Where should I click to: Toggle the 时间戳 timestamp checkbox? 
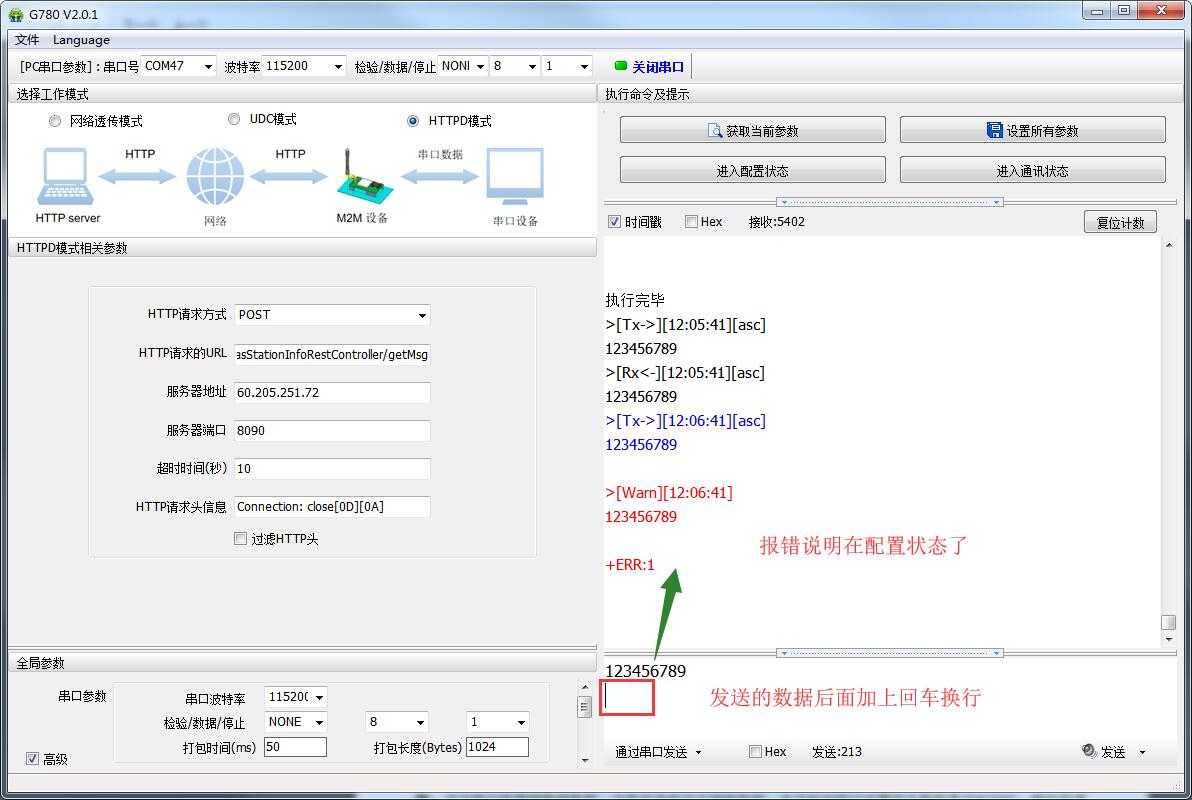coord(614,222)
